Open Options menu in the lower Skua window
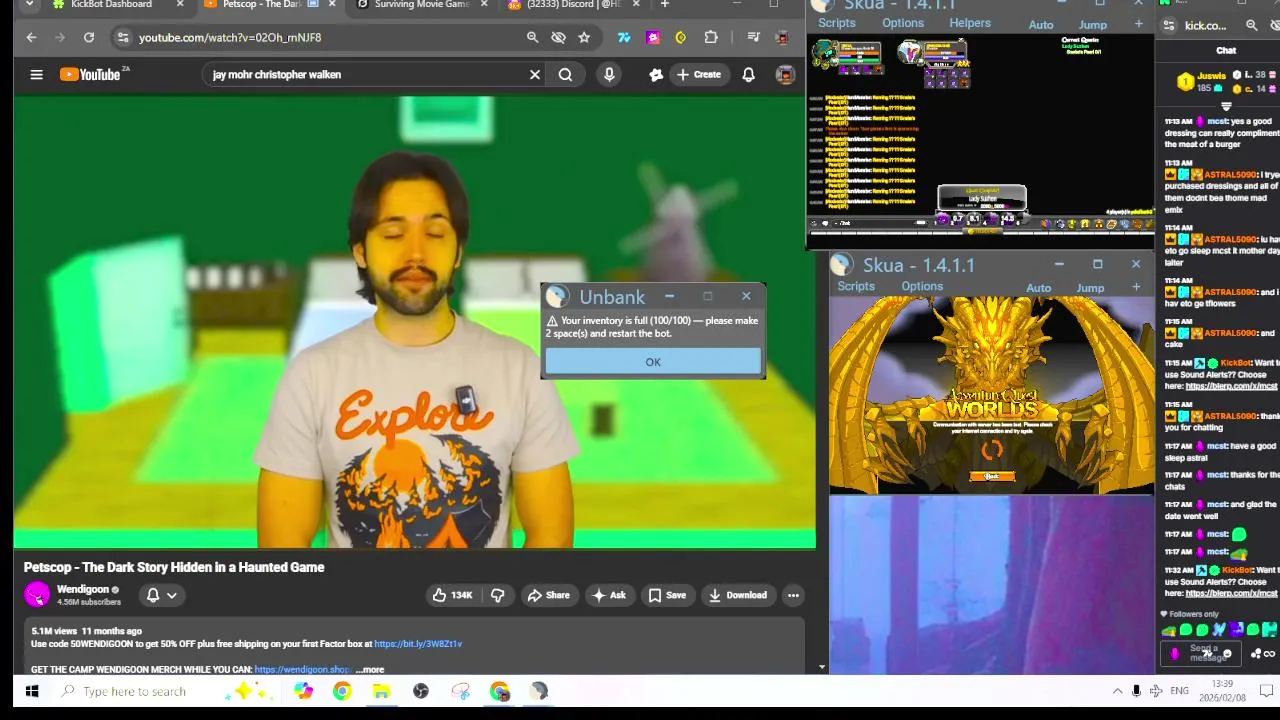1280x720 pixels. [922, 286]
